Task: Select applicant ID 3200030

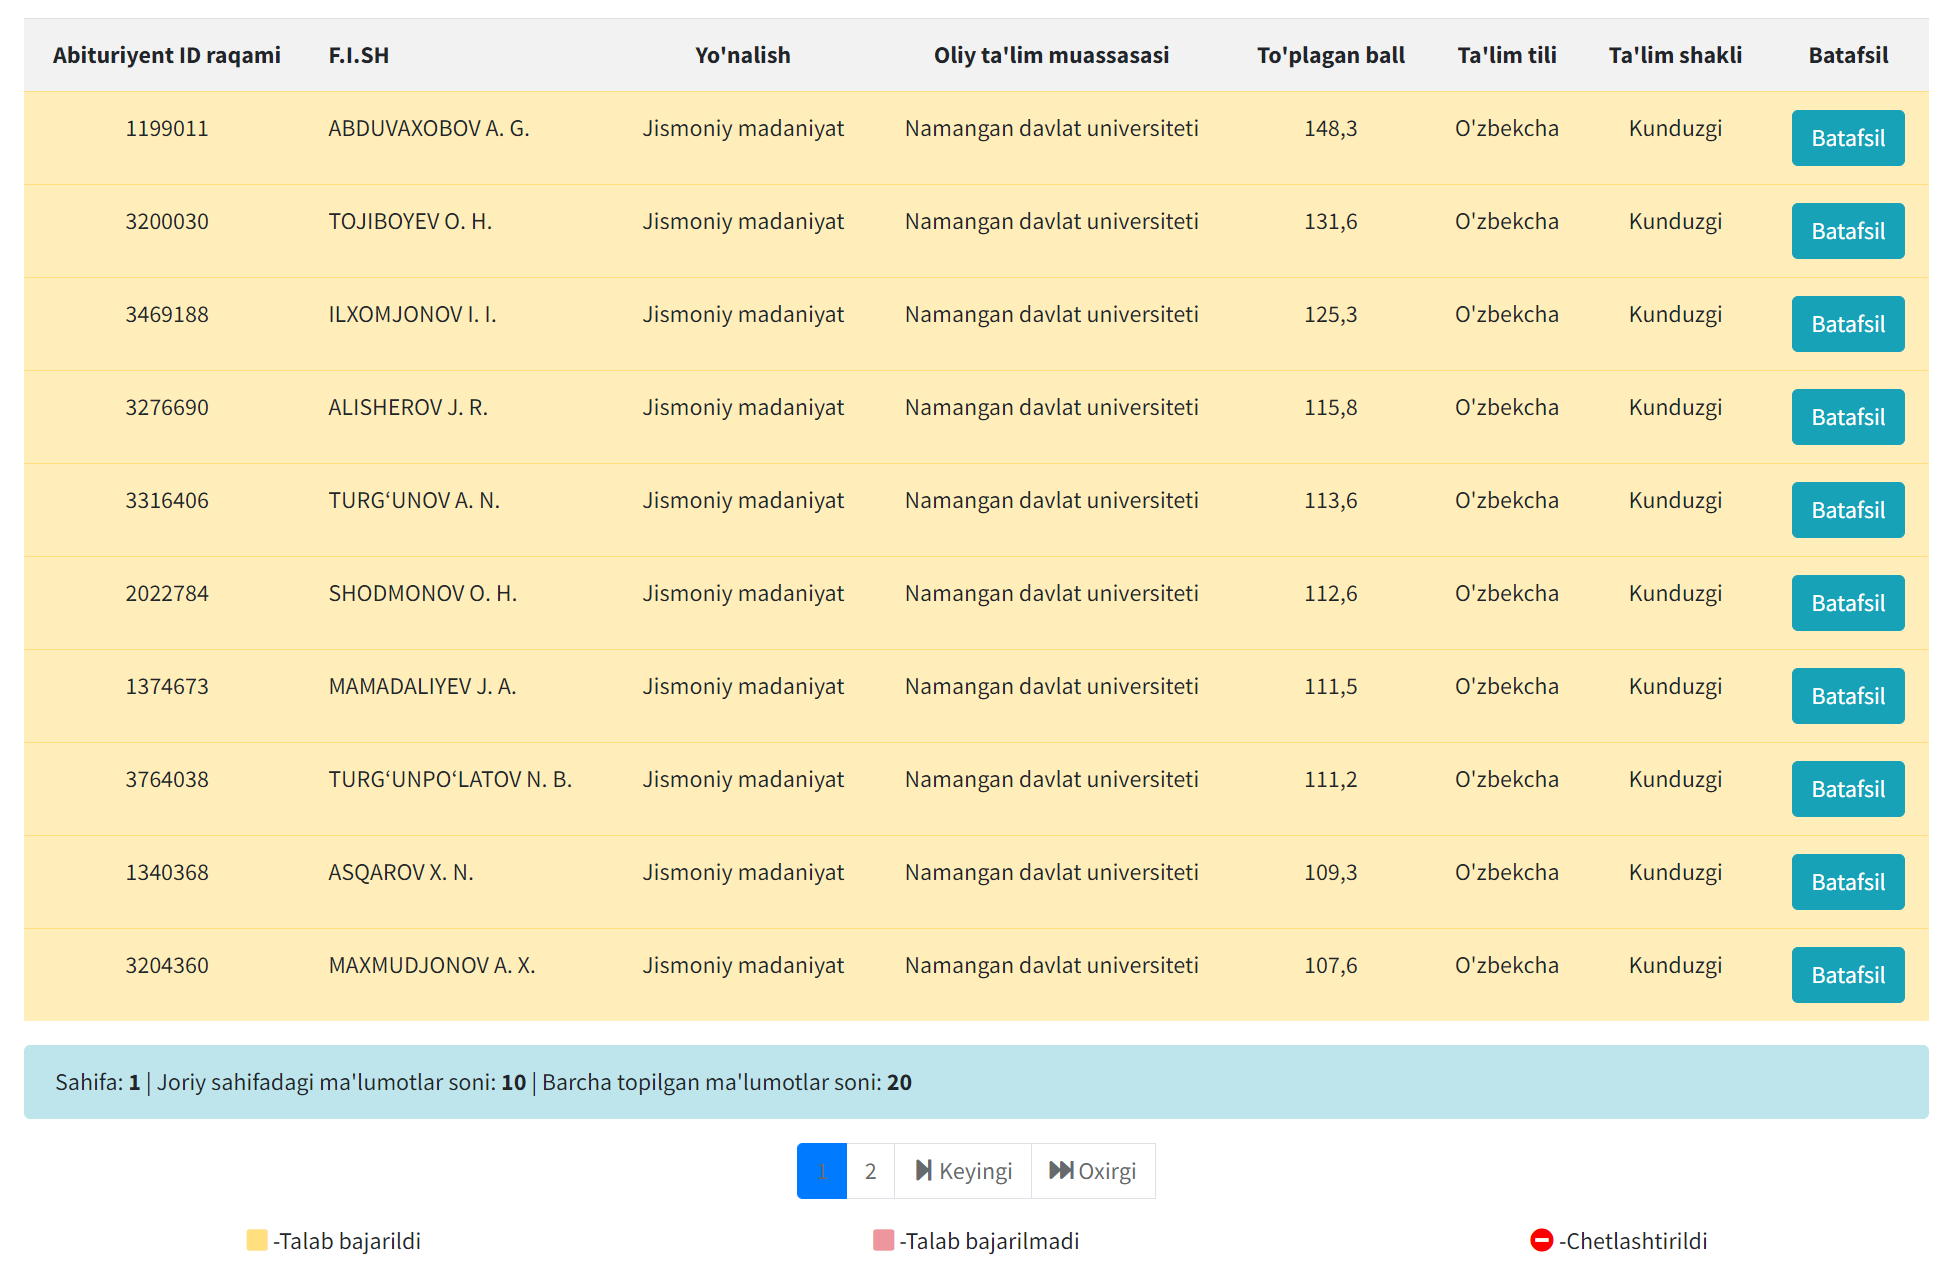Action: point(167,221)
